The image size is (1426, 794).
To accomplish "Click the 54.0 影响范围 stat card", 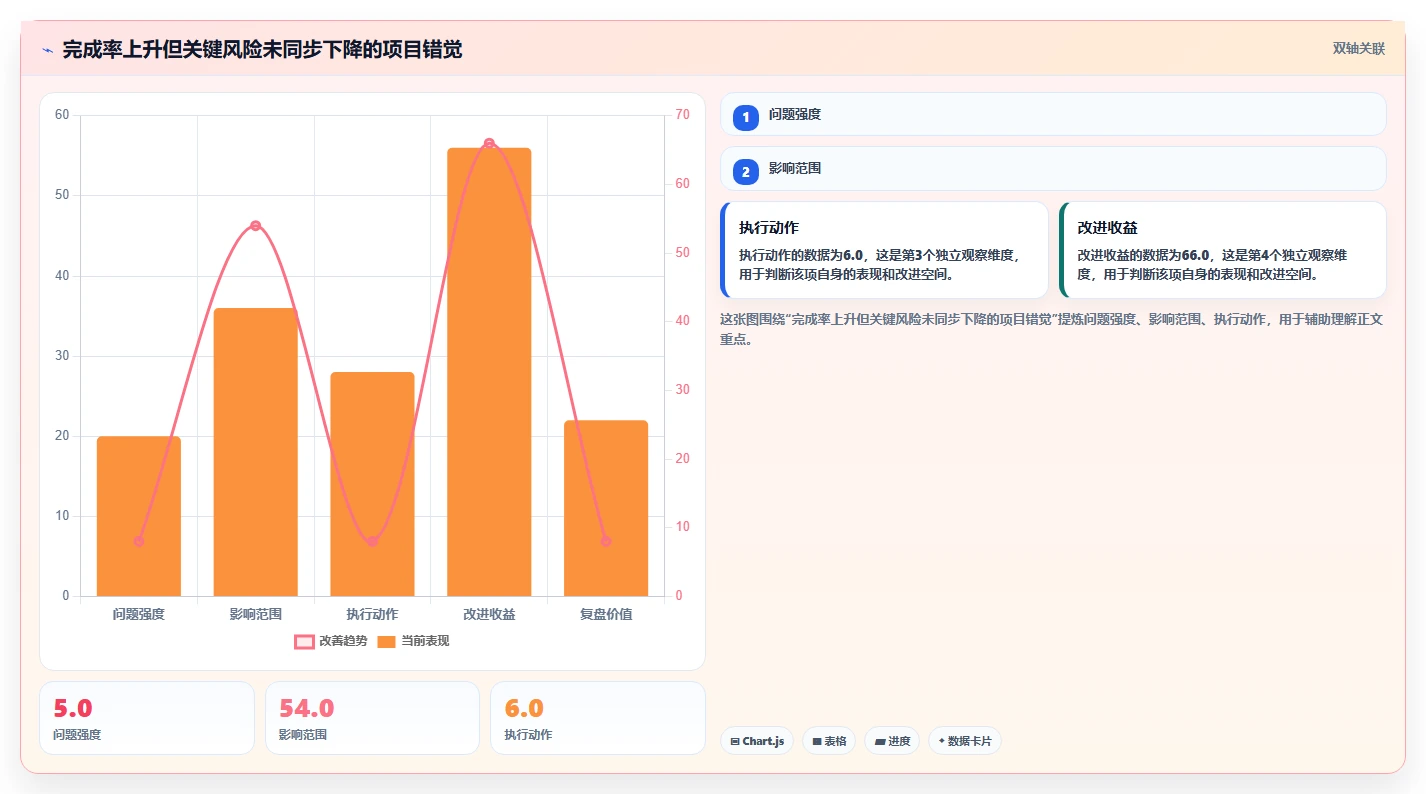I will 372,718.
